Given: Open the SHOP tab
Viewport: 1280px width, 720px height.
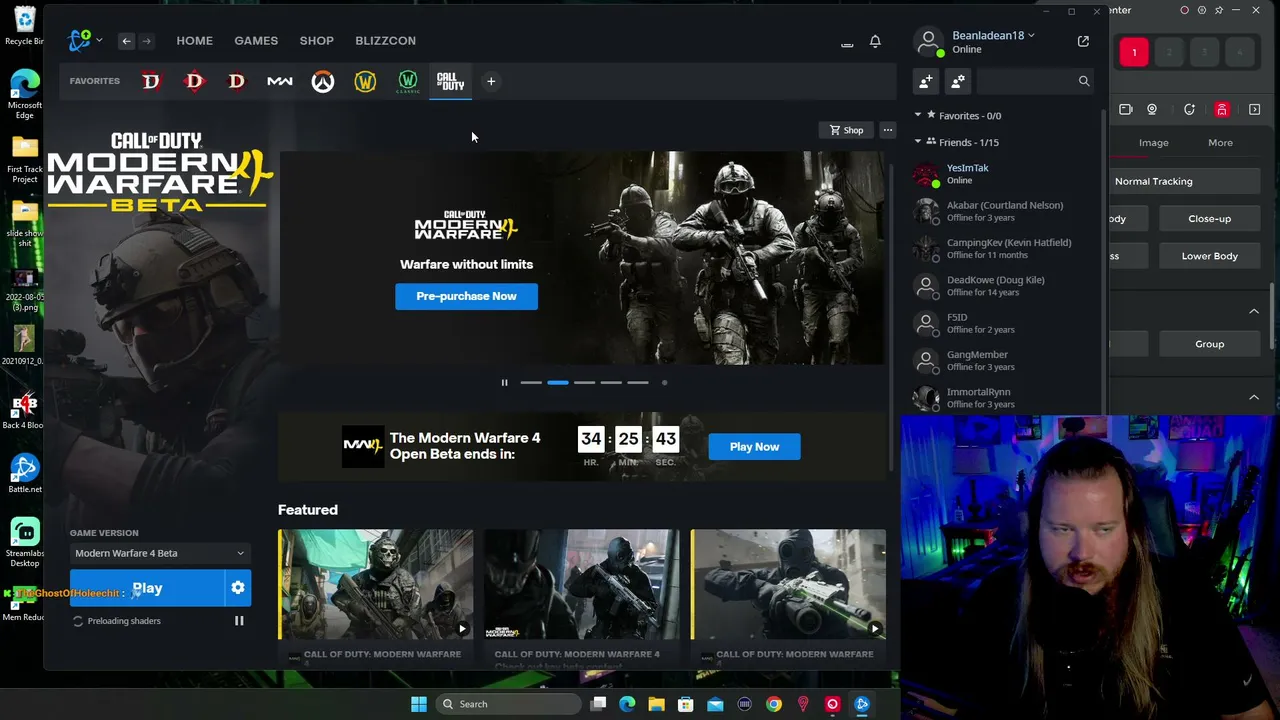Looking at the screenshot, I should click(x=317, y=41).
